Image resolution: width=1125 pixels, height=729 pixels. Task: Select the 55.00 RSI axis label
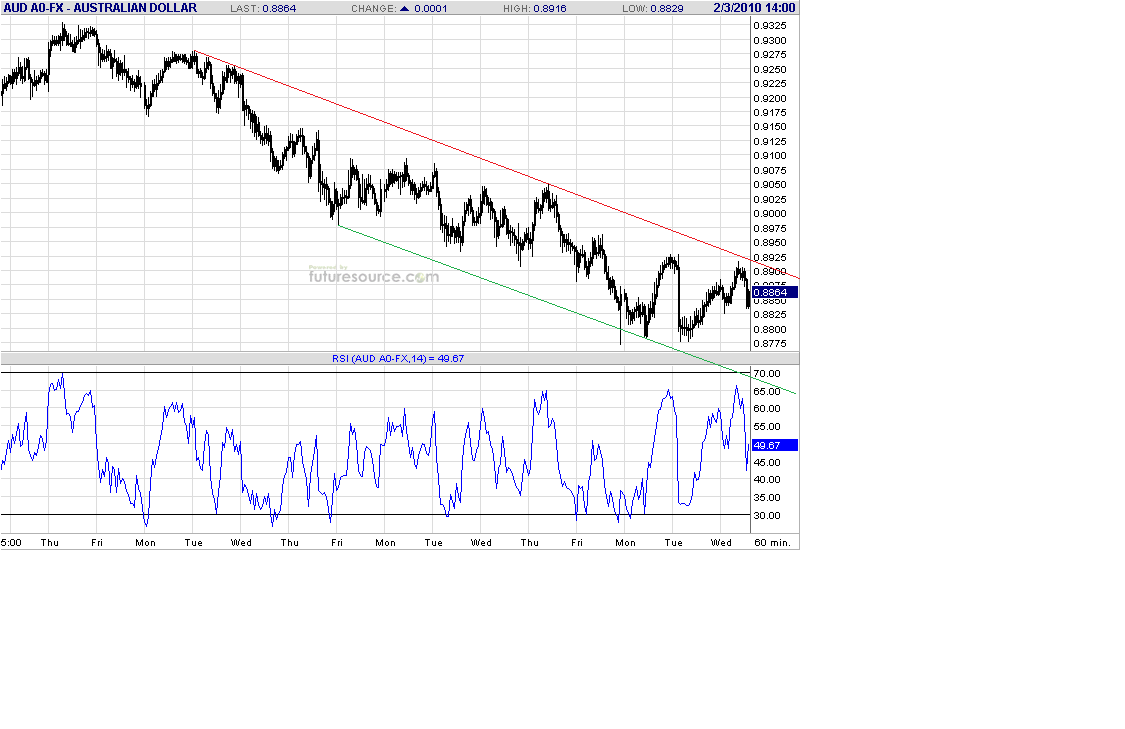(x=767, y=427)
